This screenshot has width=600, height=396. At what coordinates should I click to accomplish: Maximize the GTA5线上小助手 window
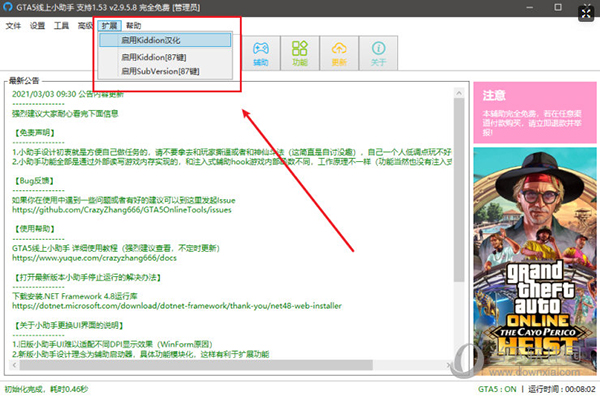558,7
